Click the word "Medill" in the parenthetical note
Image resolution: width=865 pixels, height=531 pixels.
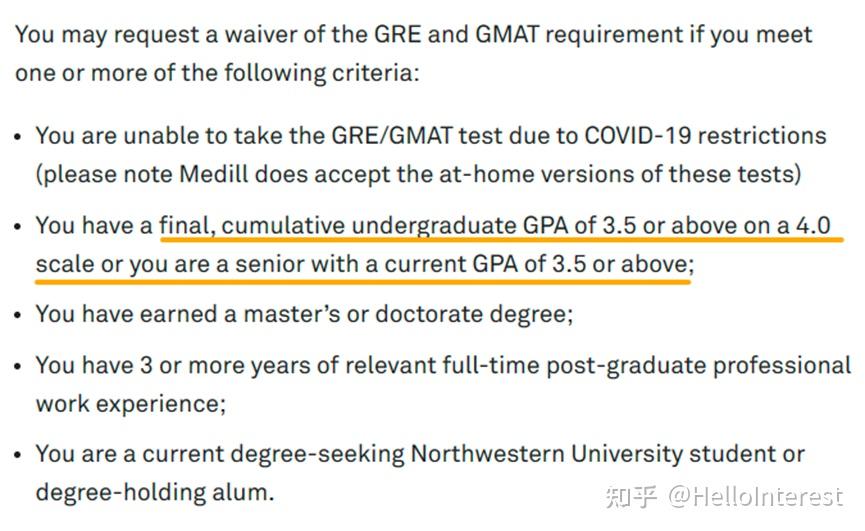click(x=214, y=174)
